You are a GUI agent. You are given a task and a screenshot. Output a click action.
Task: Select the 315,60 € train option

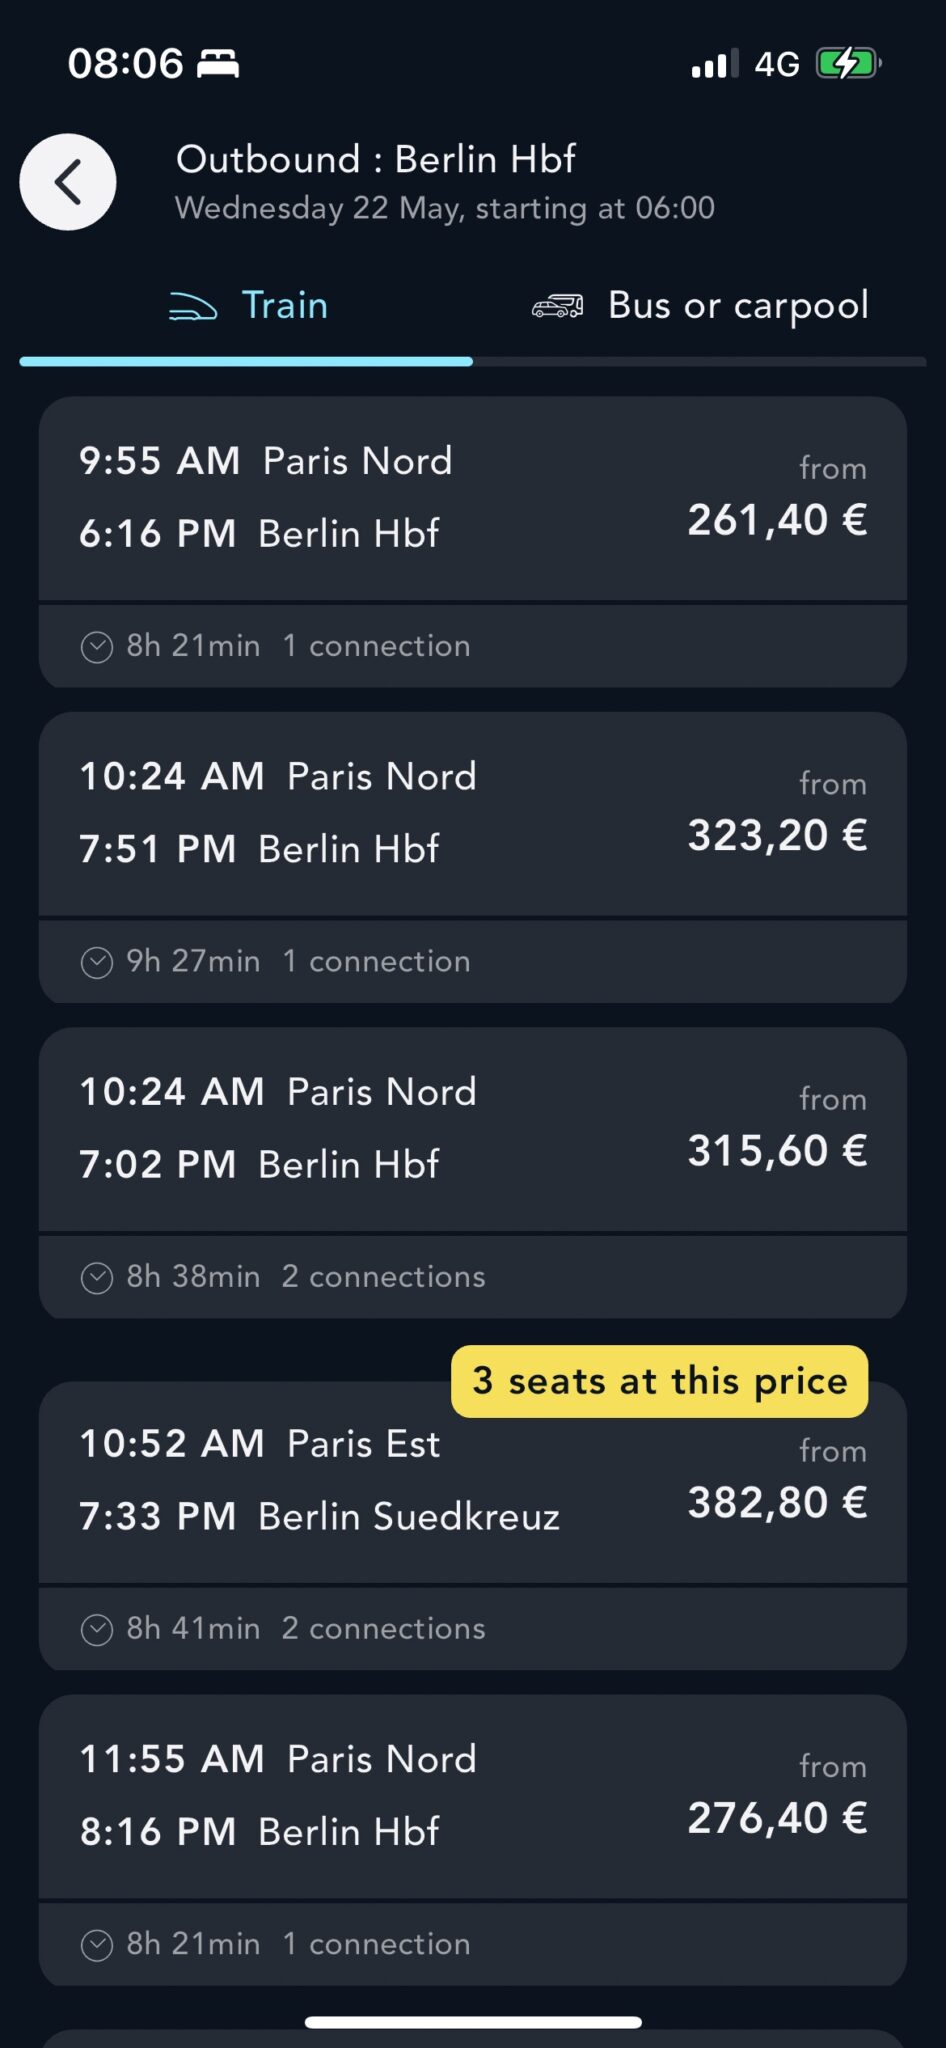coord(776,1150)
